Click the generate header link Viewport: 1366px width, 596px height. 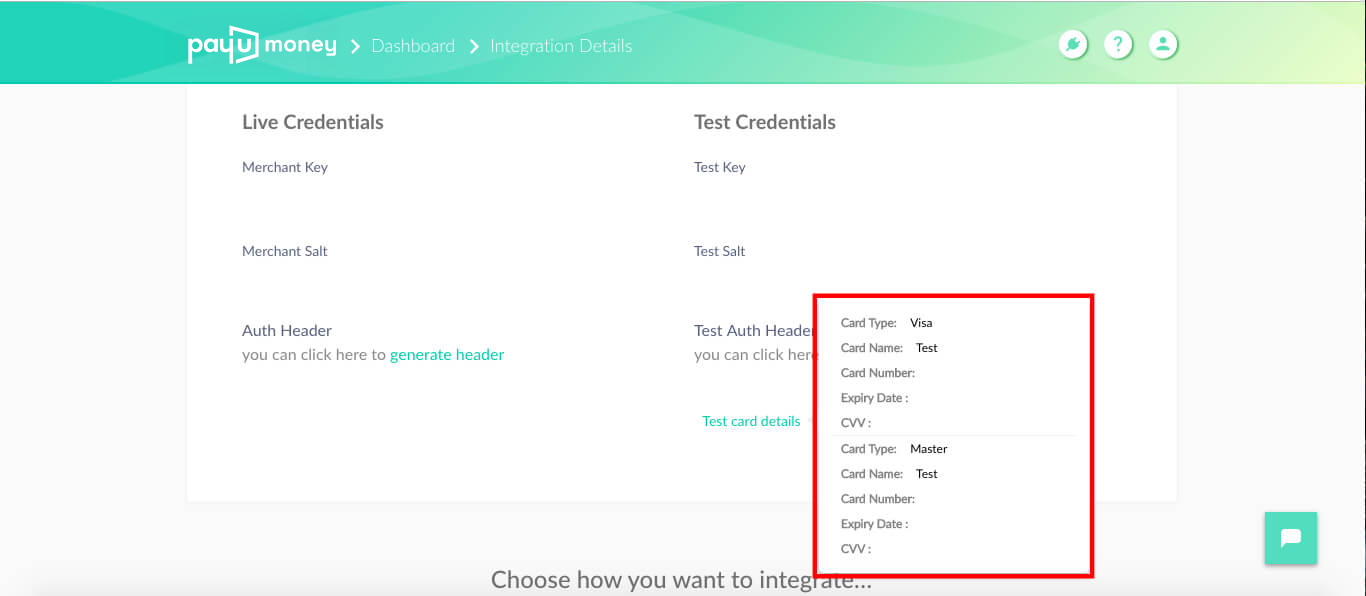[x=447, y=354]
